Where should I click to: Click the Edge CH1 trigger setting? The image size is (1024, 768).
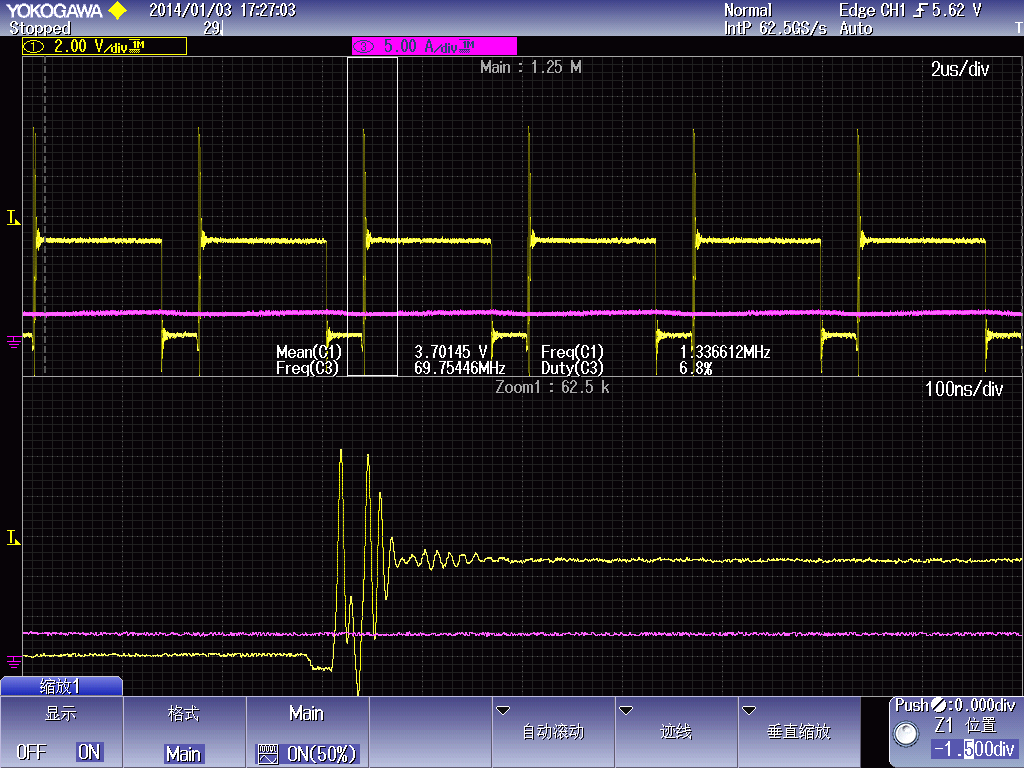point(910,10)
